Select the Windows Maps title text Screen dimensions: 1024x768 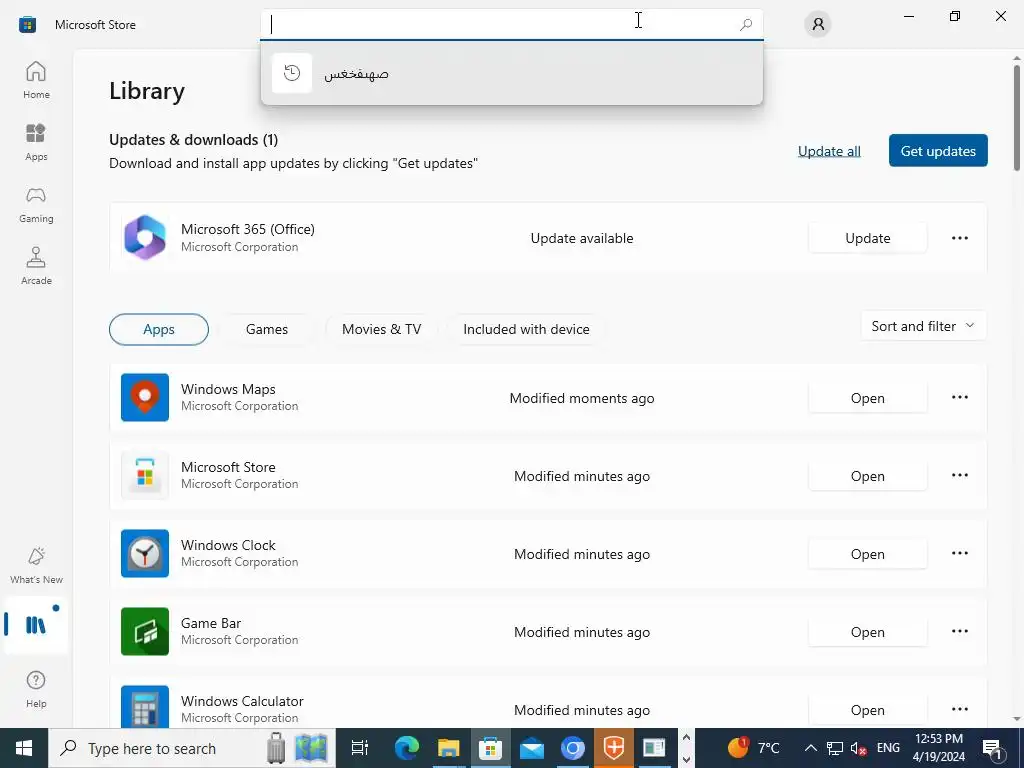pyautogui.click(x=228, y=389)
